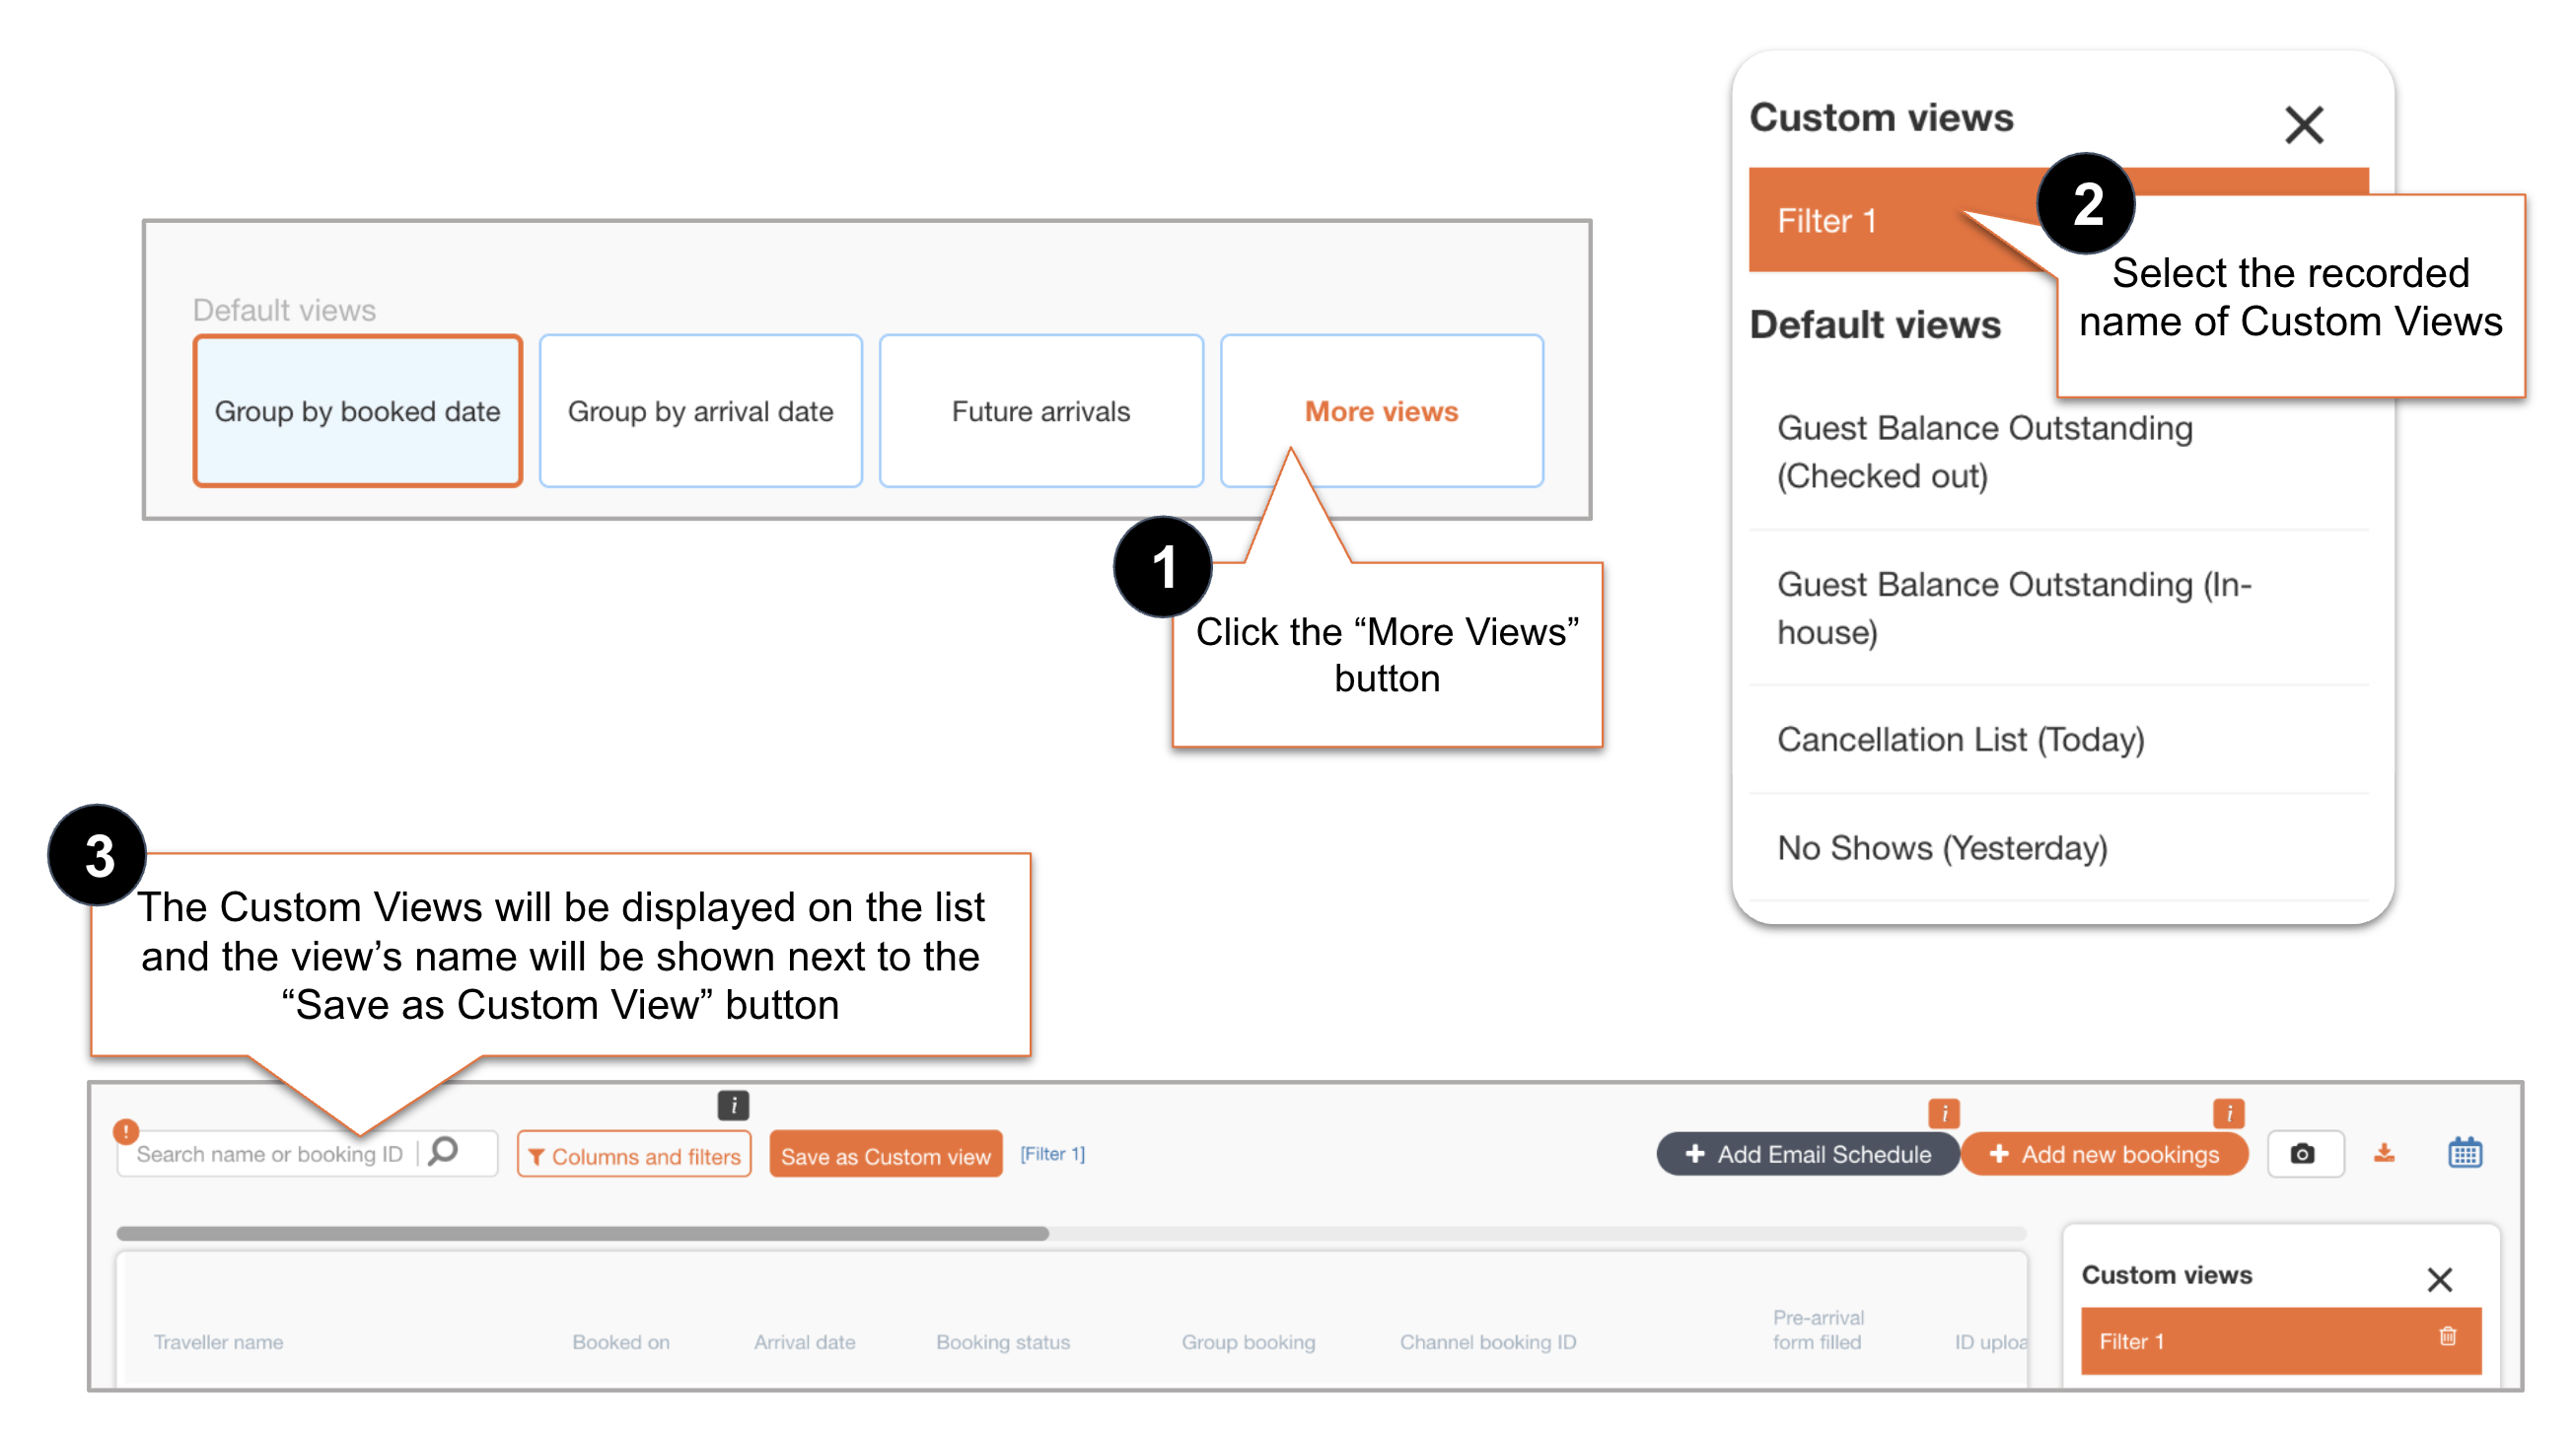Close the large Custom views panel

click(x=2303, y=125)
